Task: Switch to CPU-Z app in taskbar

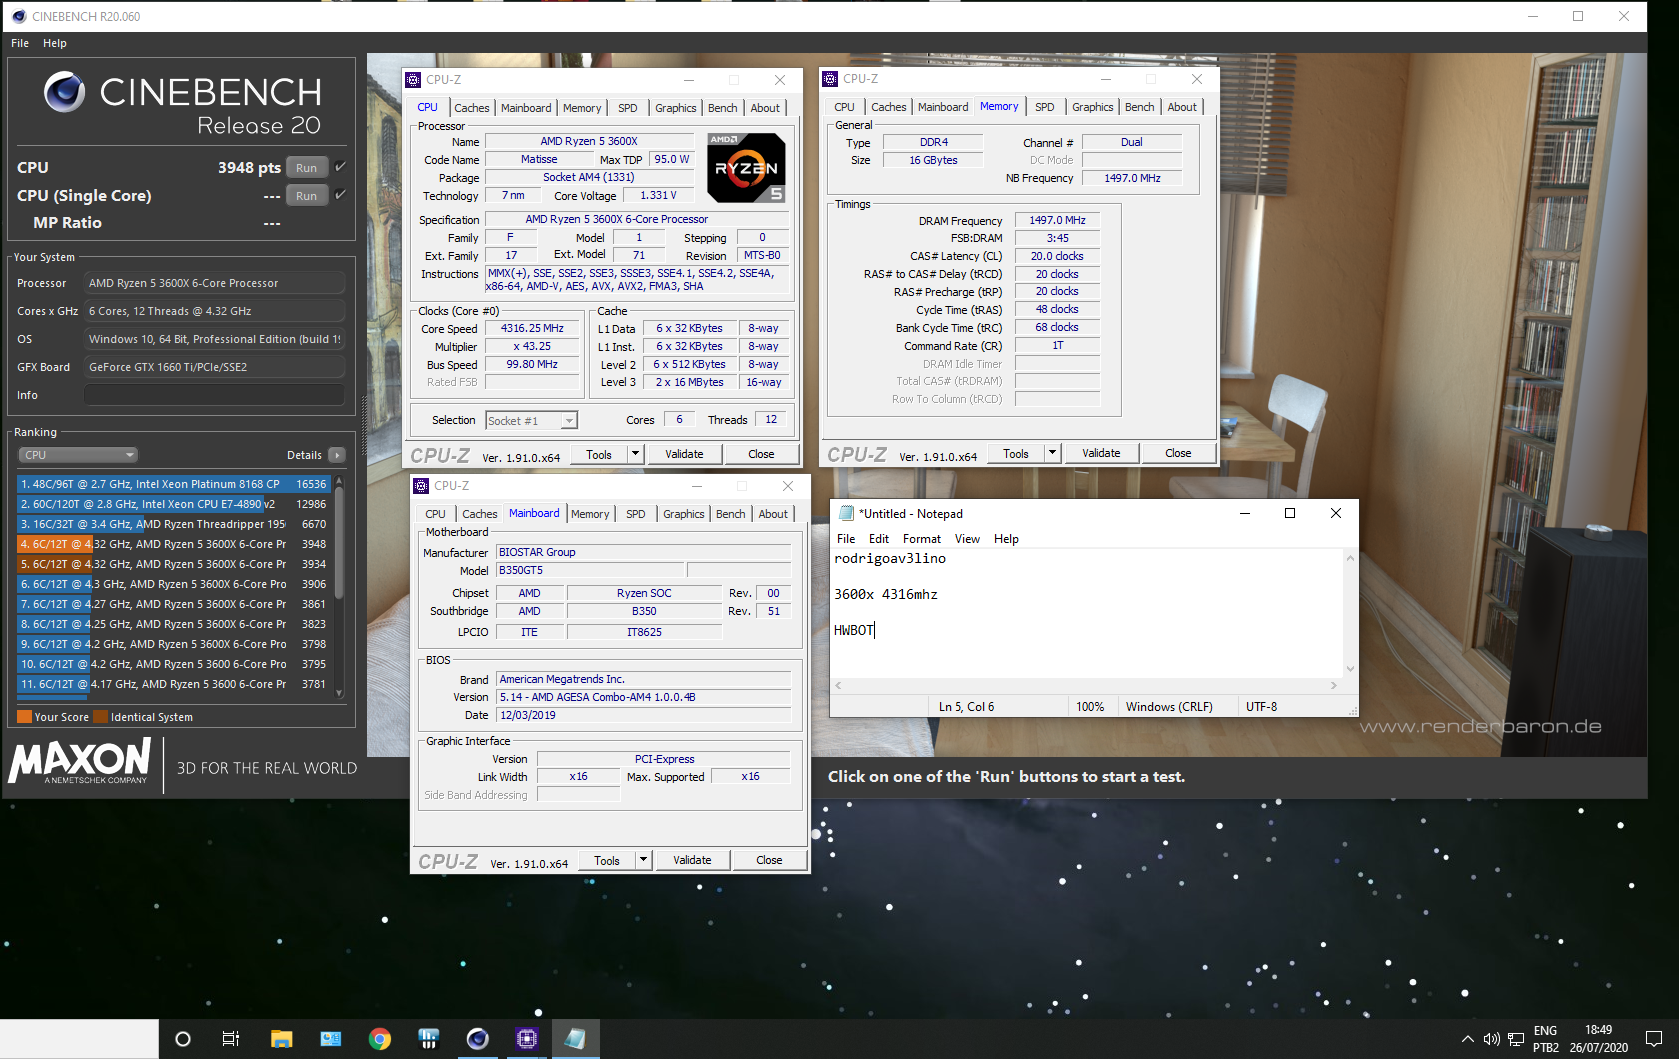Action: 527,1039
